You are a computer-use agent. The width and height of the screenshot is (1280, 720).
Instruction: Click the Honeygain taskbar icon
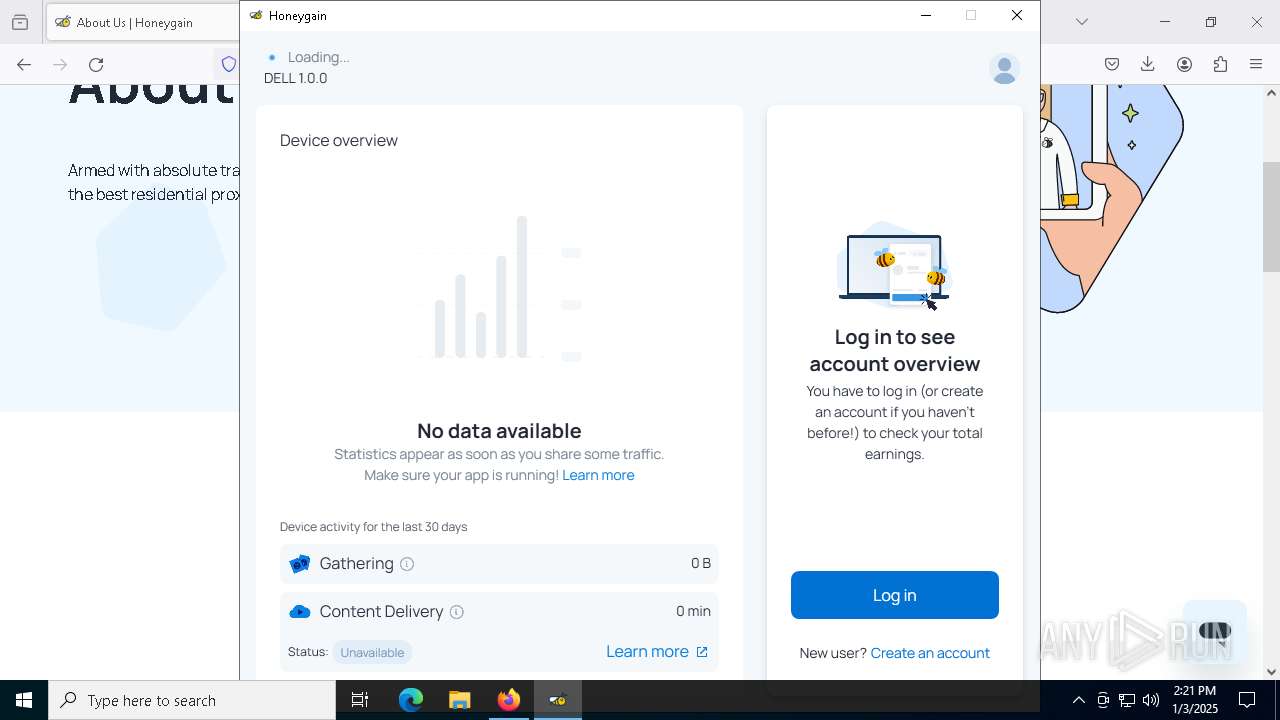pos(558,700)
